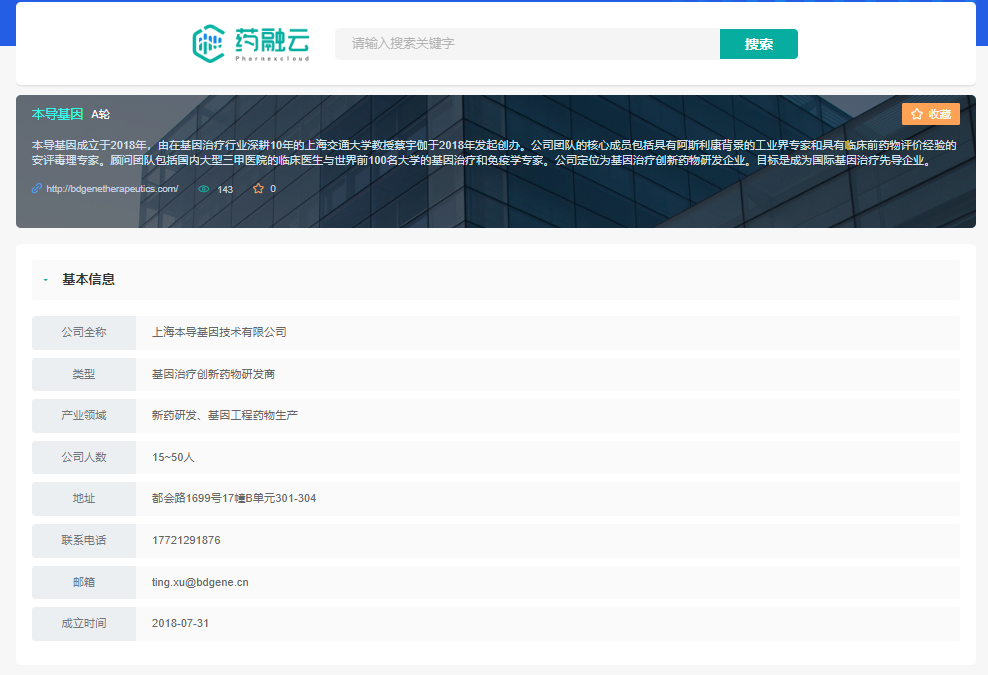This screenshot has height=675, width=988.
Task: Click the founding date 2018-07-31
Action: tap(180, 623)
